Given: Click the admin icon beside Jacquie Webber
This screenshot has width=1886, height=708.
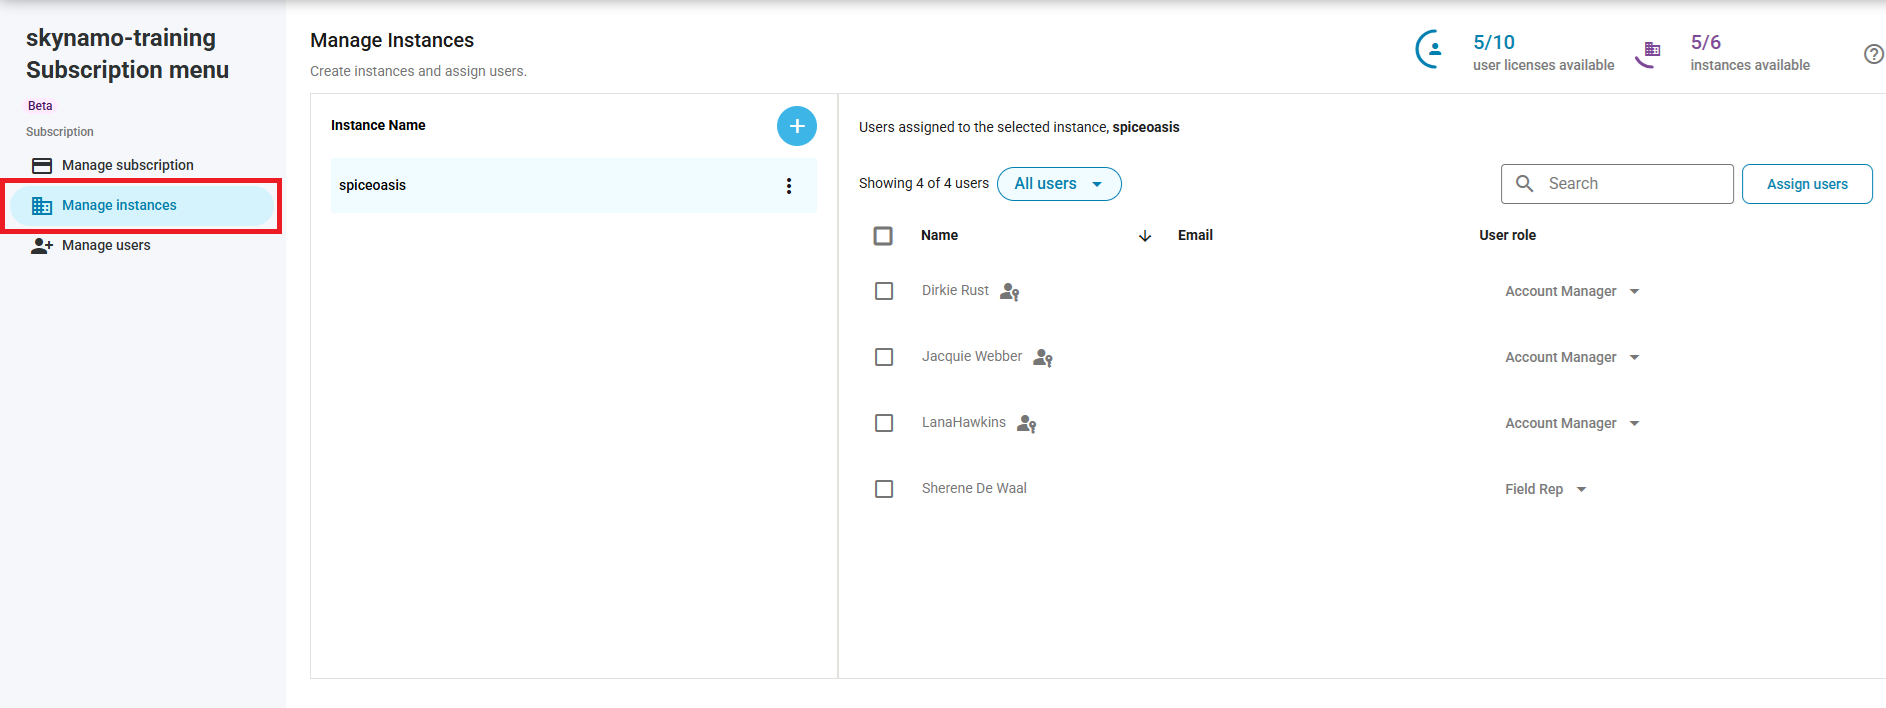Looking at the screenshot, I should click(1043, 358).
